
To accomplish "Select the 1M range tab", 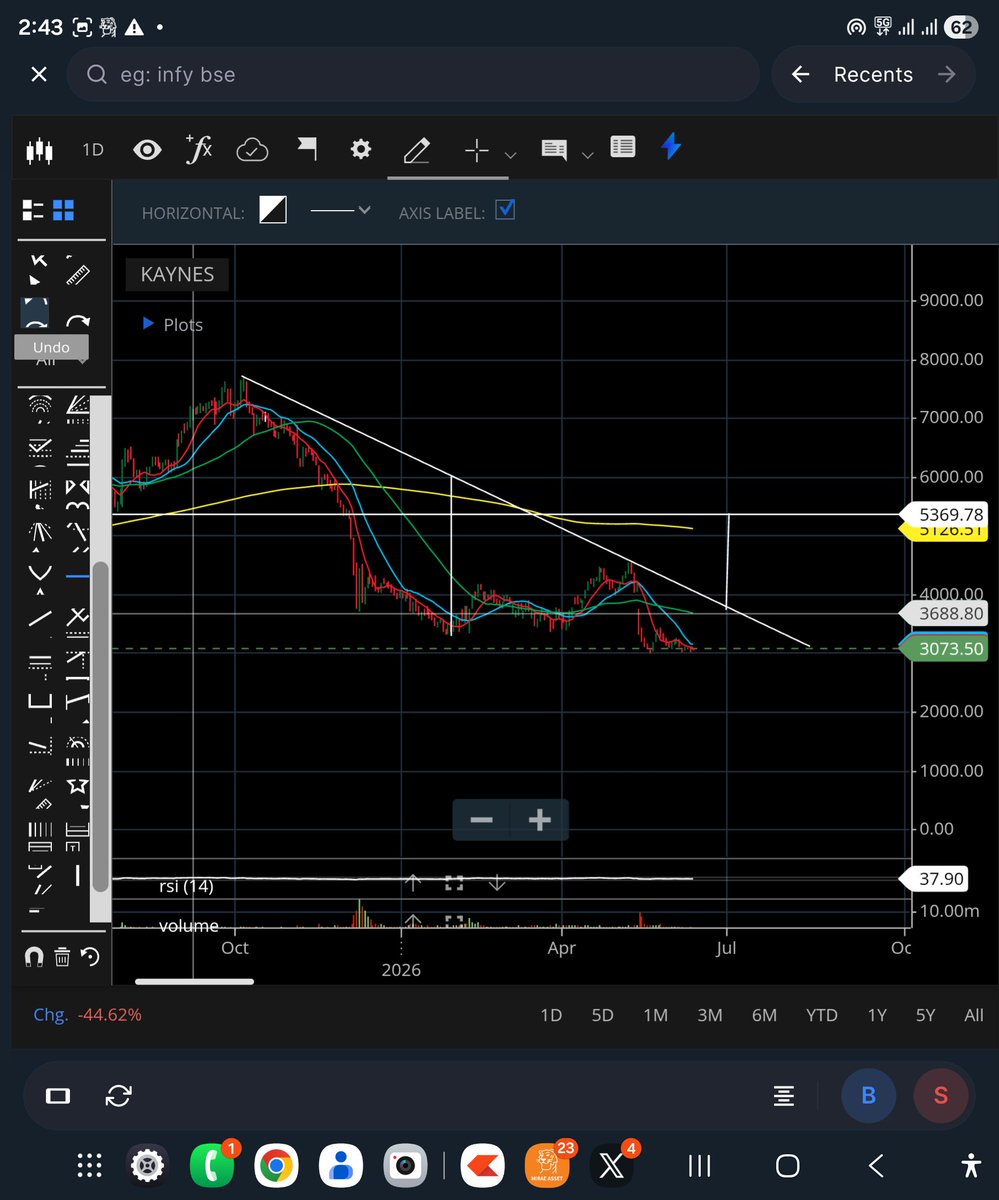I will tap(655, 1015).
